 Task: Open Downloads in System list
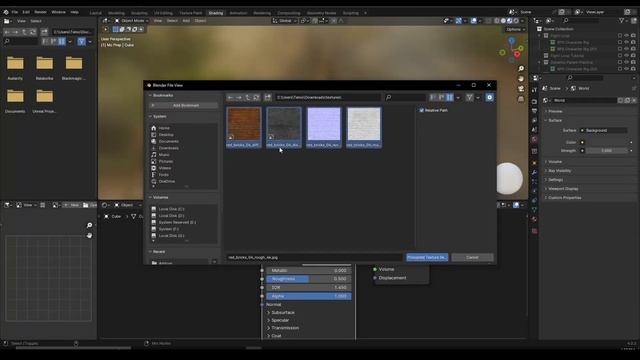(168, 148)
